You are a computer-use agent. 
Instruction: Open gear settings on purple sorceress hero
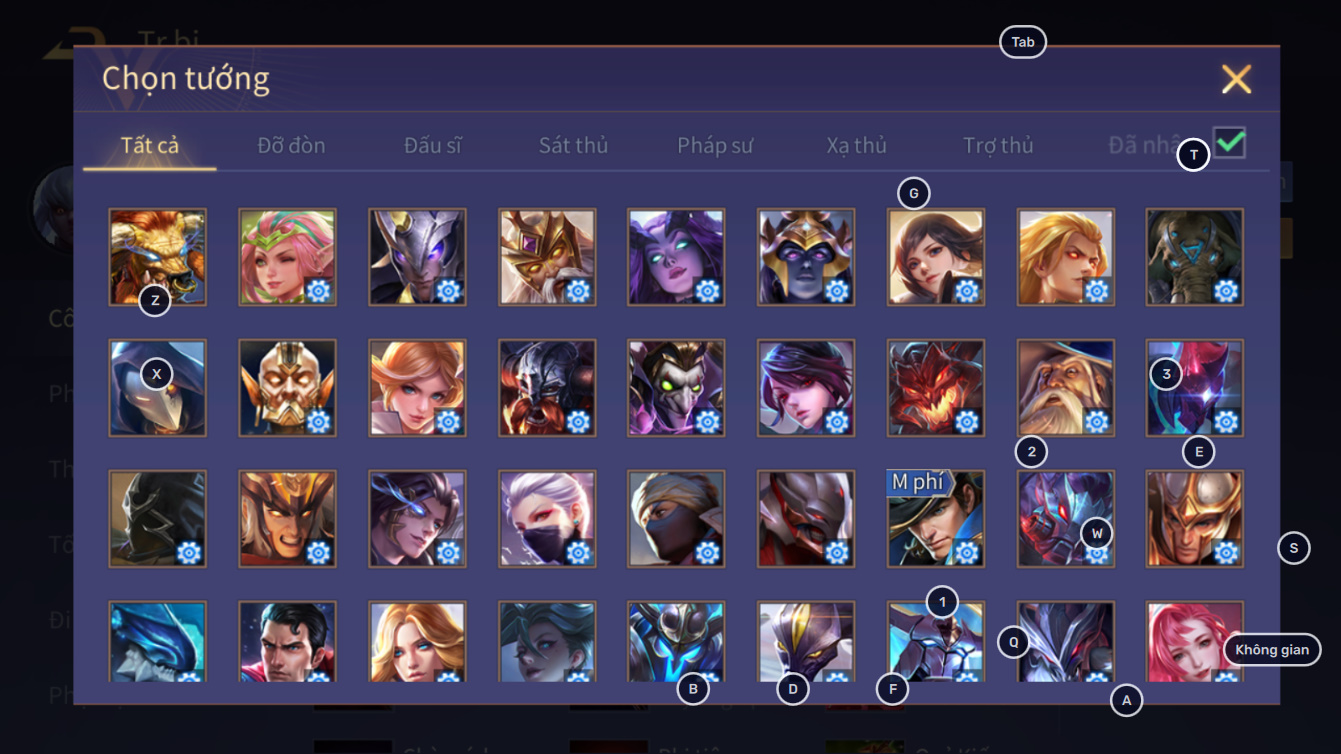click(x=708, y=291)
